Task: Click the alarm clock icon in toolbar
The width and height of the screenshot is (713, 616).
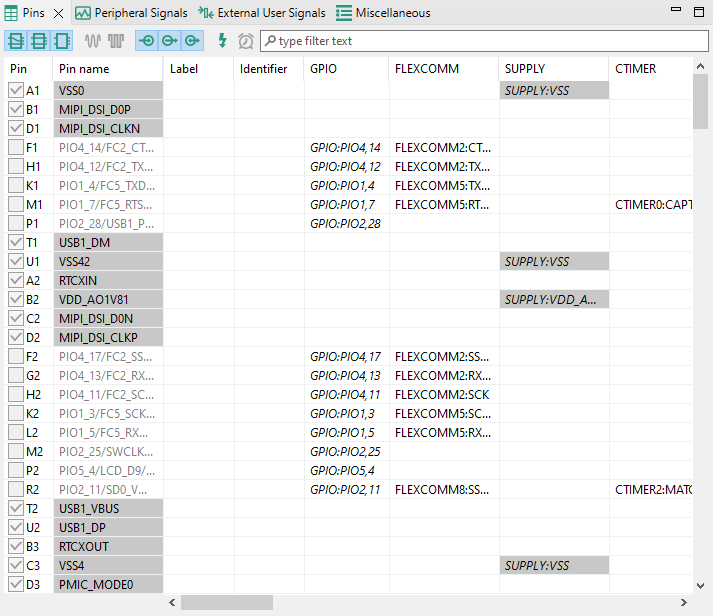Action: [245, 41]
